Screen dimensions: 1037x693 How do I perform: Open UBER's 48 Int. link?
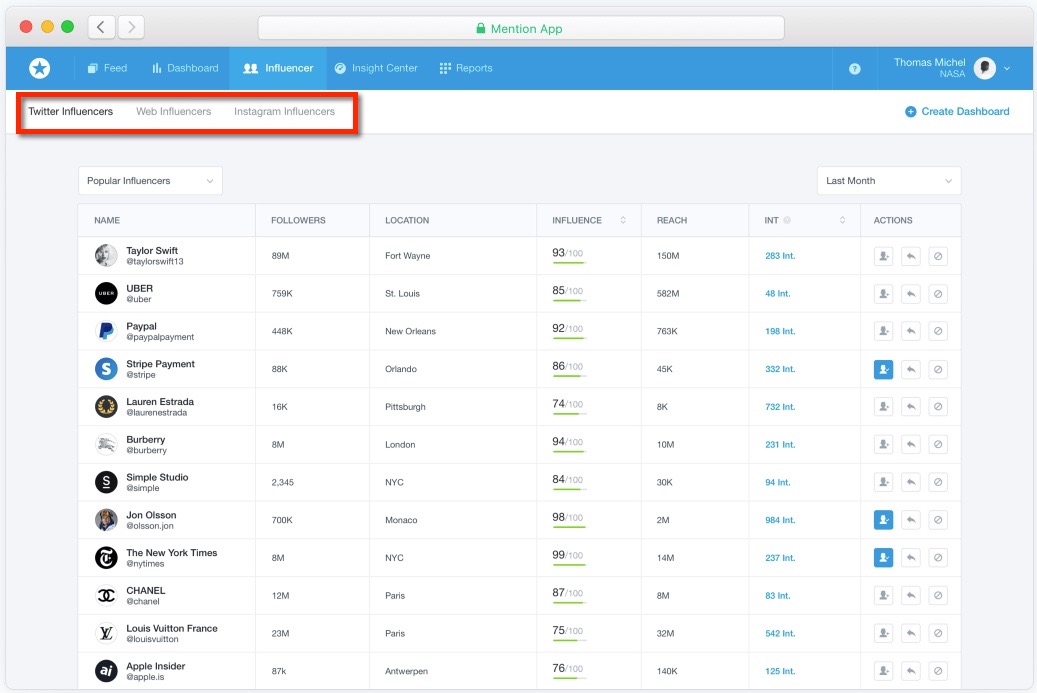pyautogui.click(x=778, y=294)
